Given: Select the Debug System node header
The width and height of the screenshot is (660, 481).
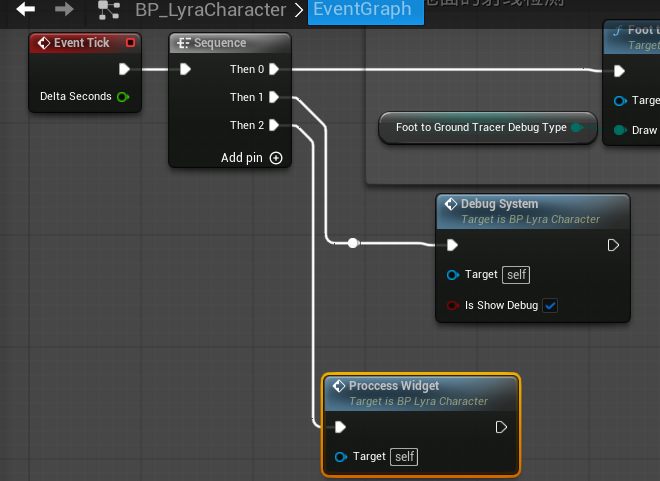Looking at the screenshot, I should point(533,212).
